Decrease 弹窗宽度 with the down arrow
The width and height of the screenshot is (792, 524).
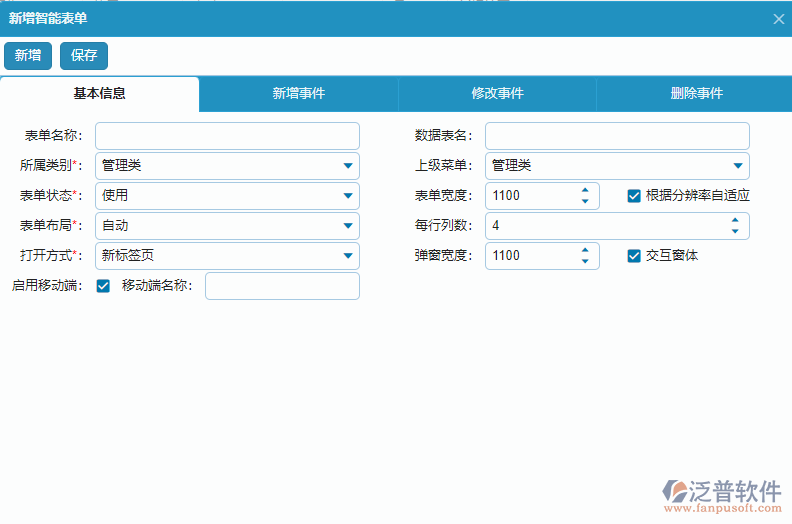(585, 262)
